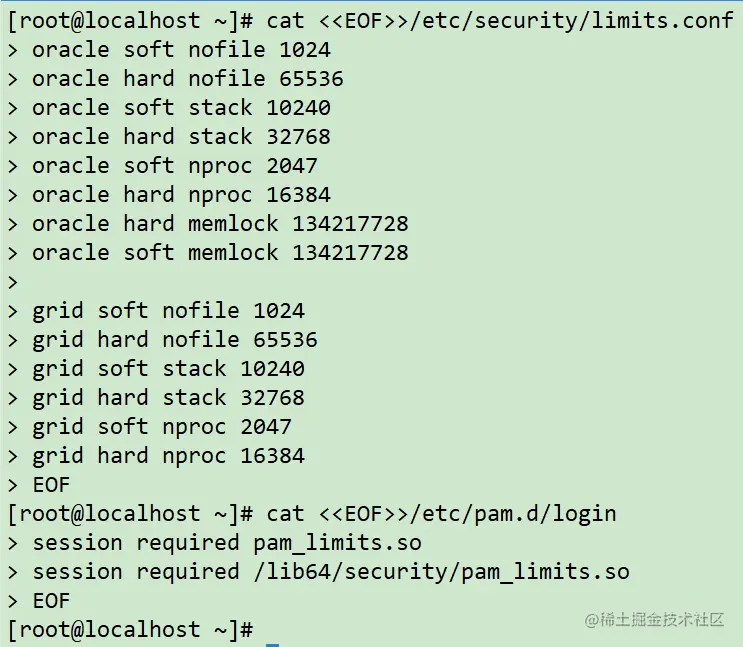The width and height of the screenshot is (743, 647).
Task: Click the 'oracle hard memlock 134217728' line
Action: point(220,224)
